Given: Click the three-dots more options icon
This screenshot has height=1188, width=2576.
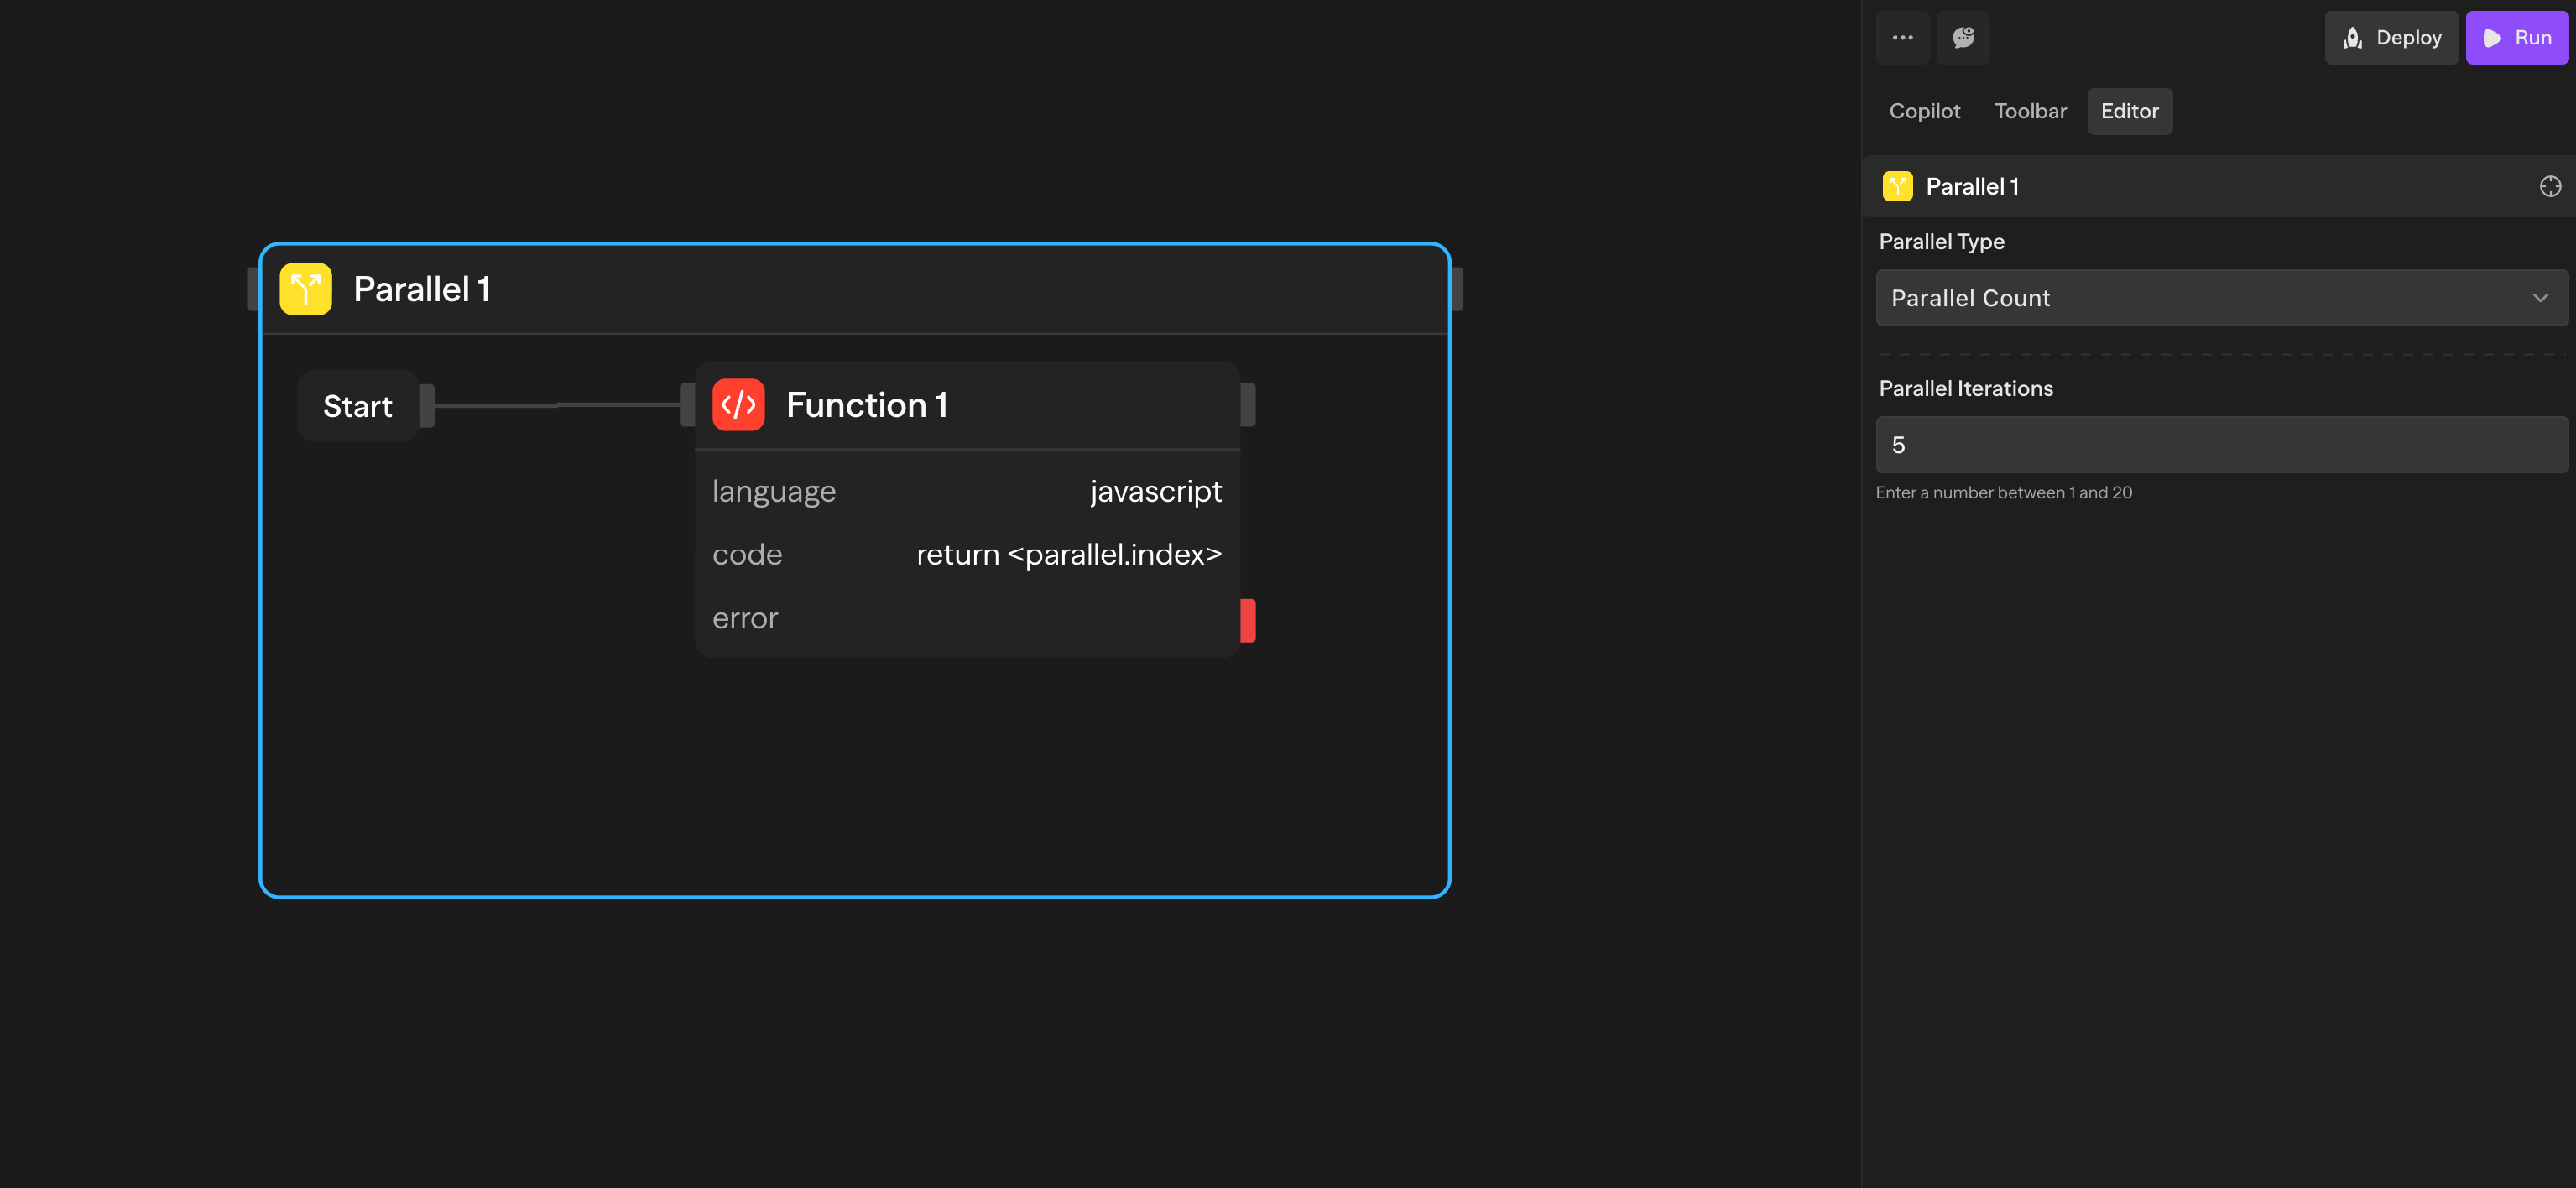Looking at the screenshot, I should coord(1902,38).
